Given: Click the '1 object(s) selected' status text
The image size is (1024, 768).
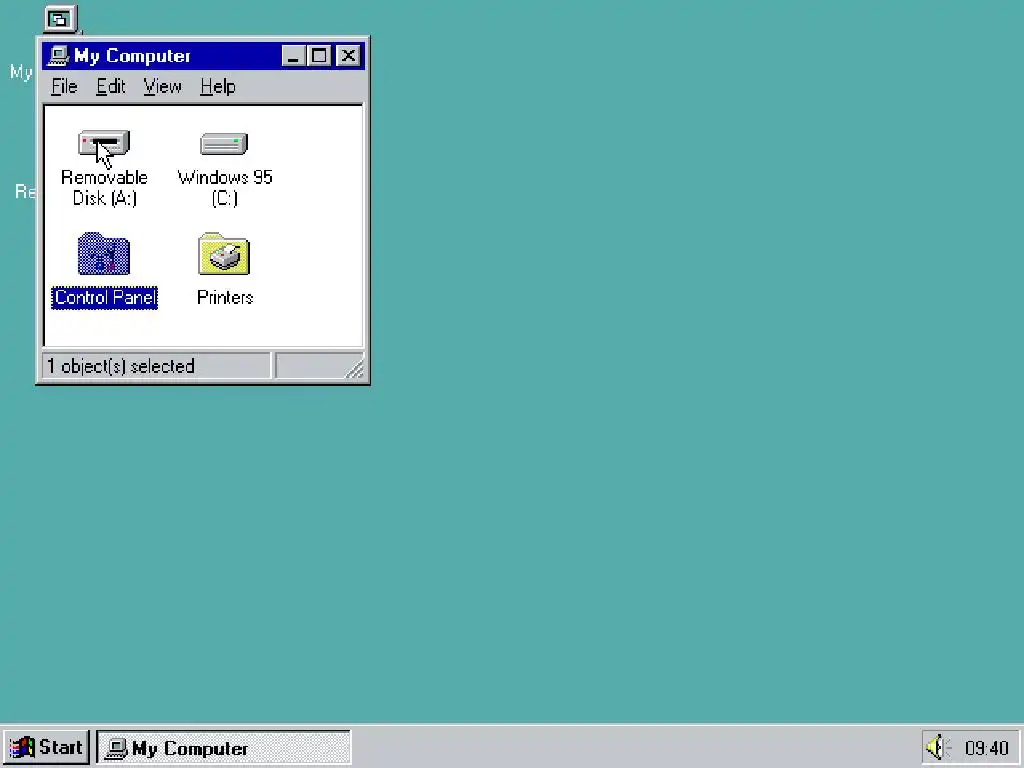Looking at the screenshot, I should pyautogui.click(x=121, y=366).
